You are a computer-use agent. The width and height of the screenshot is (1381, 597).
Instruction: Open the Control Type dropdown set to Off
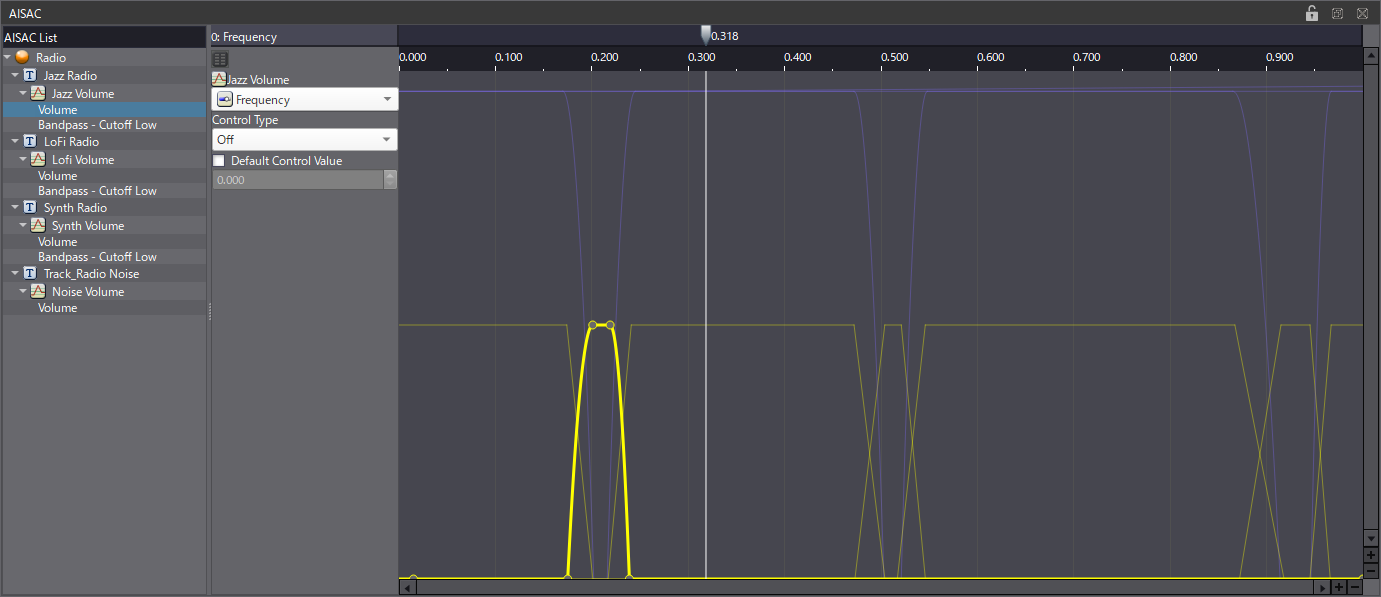[305, 140]
